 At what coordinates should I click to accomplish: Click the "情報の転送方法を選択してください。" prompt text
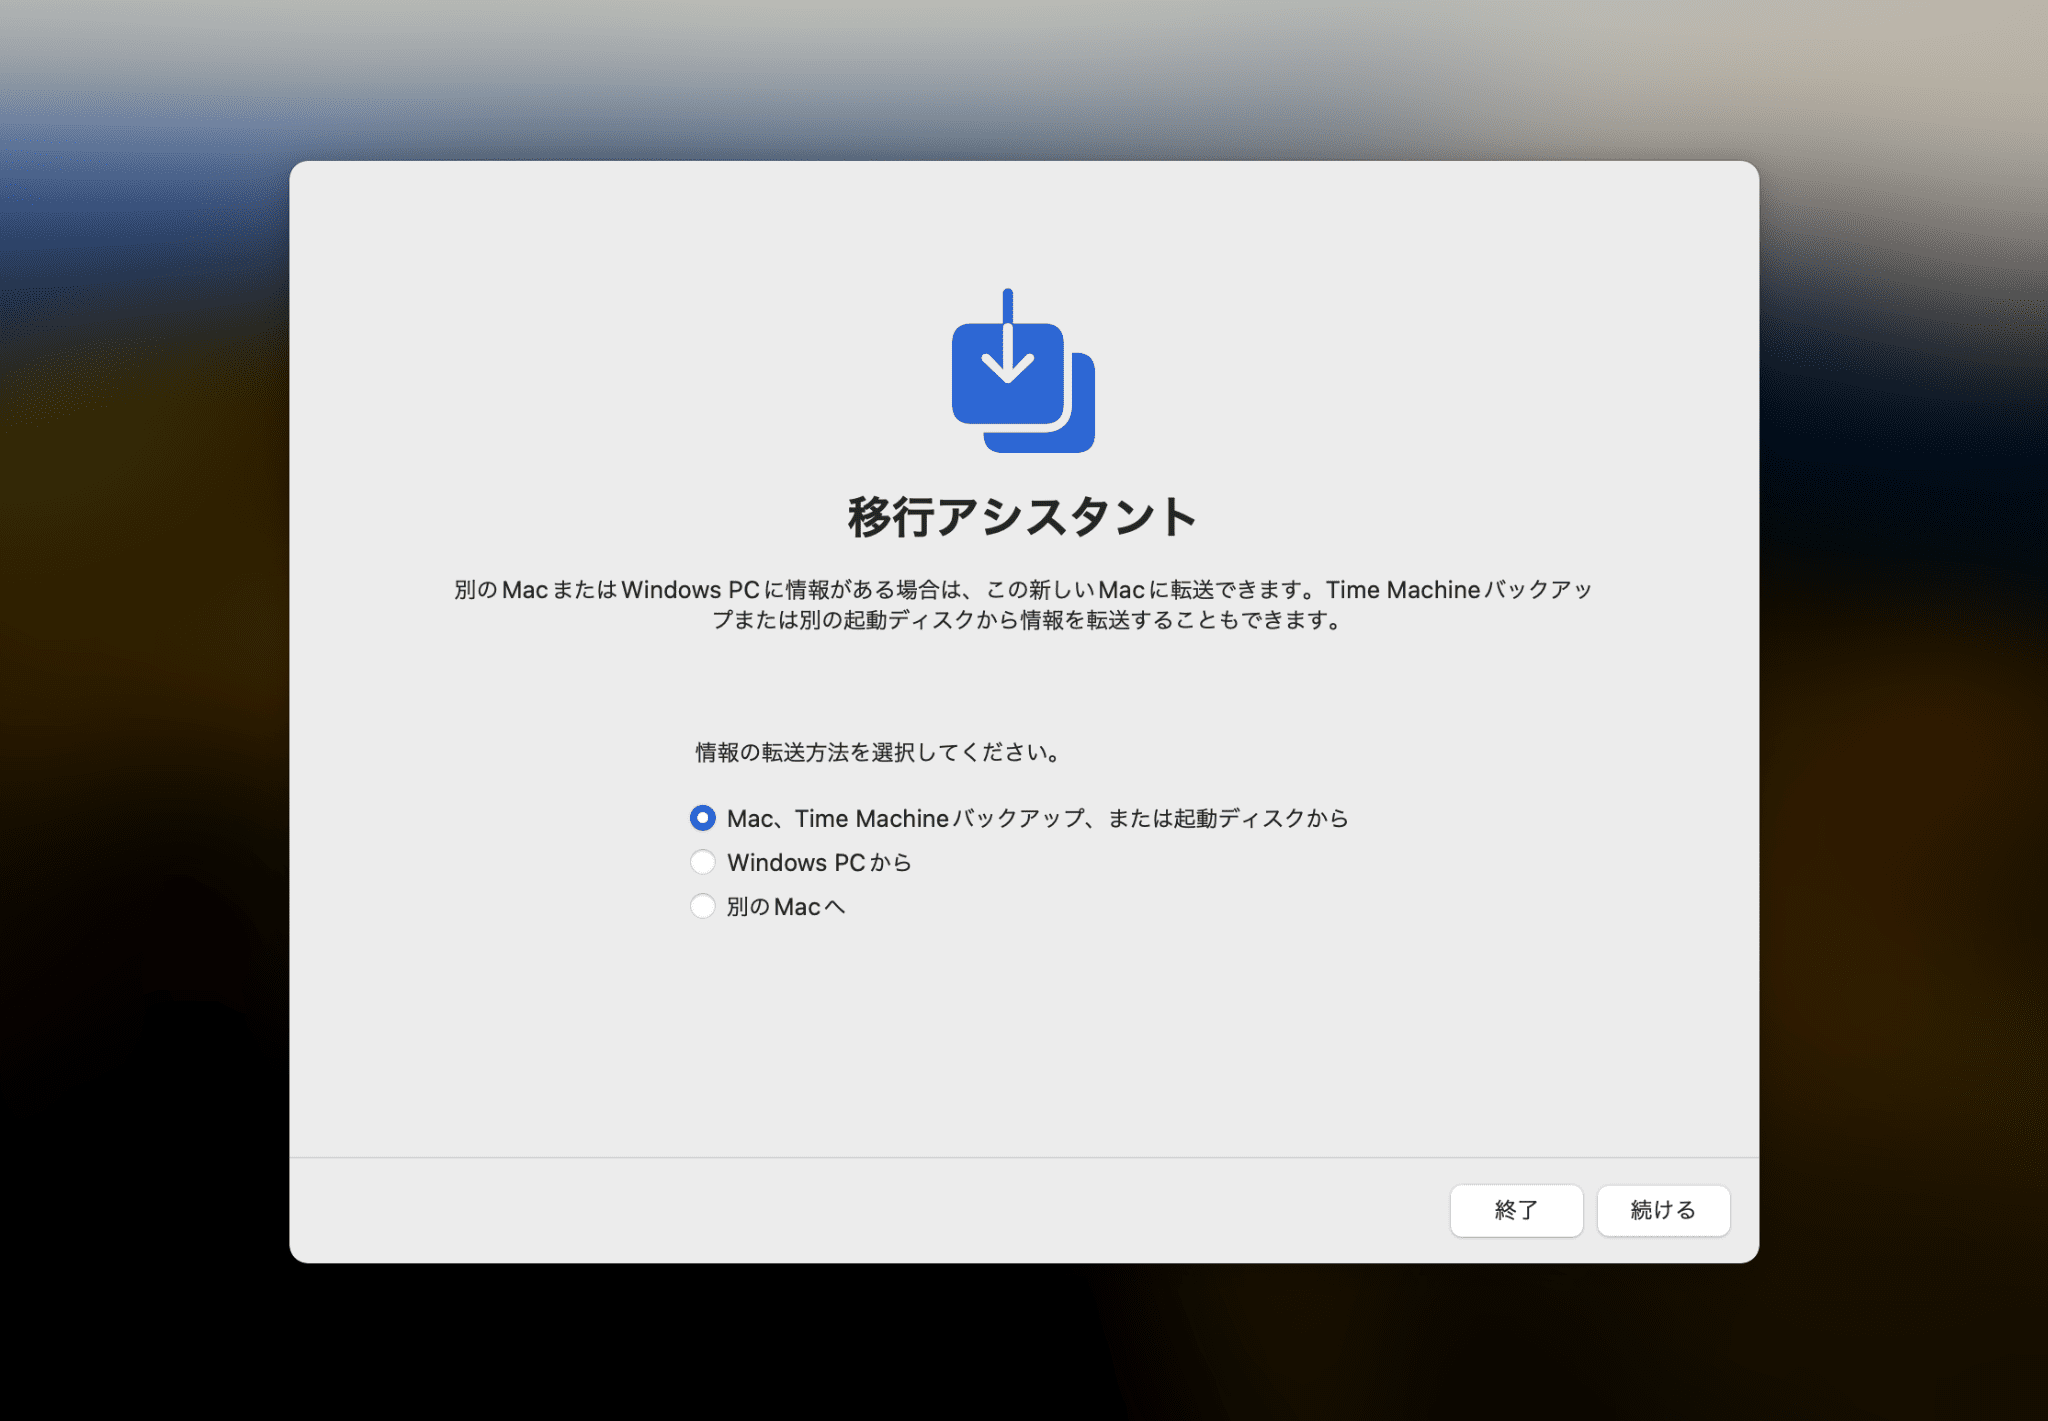pyautogui.click(x=878, y=752)
